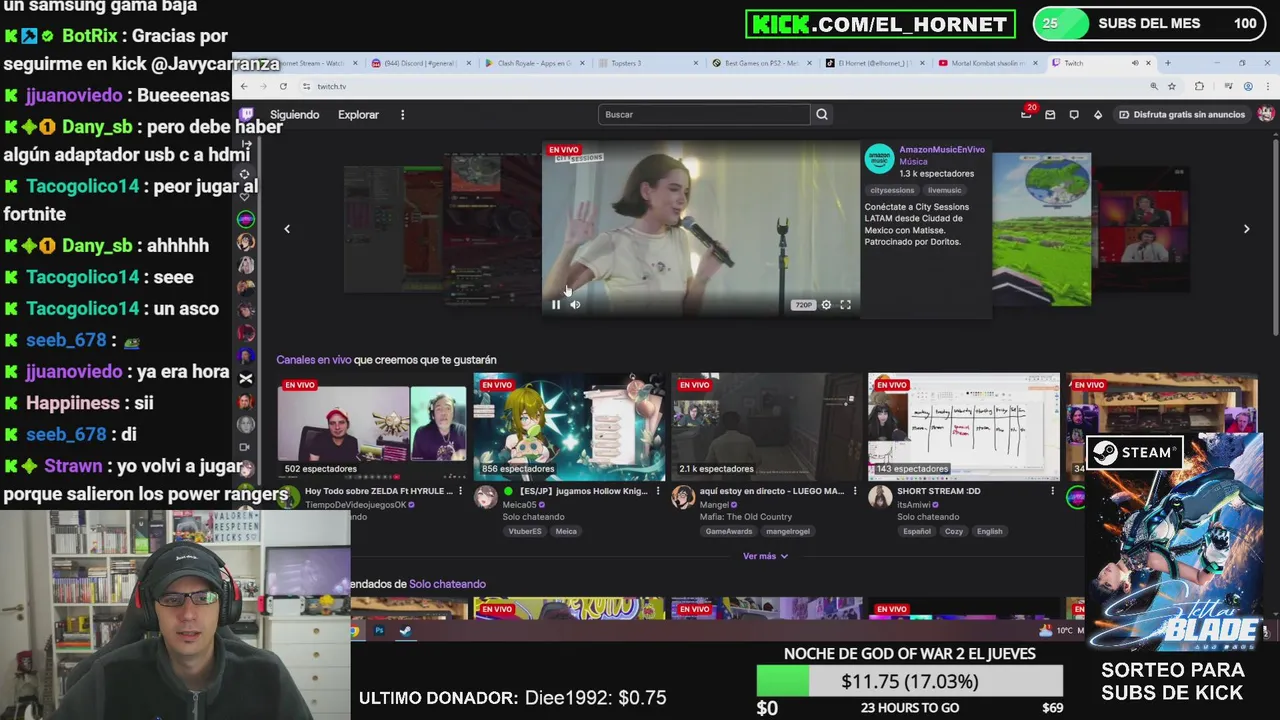1280x720 pixels.
Task: Select the VtuberES tag
Action: coord(524,531)
